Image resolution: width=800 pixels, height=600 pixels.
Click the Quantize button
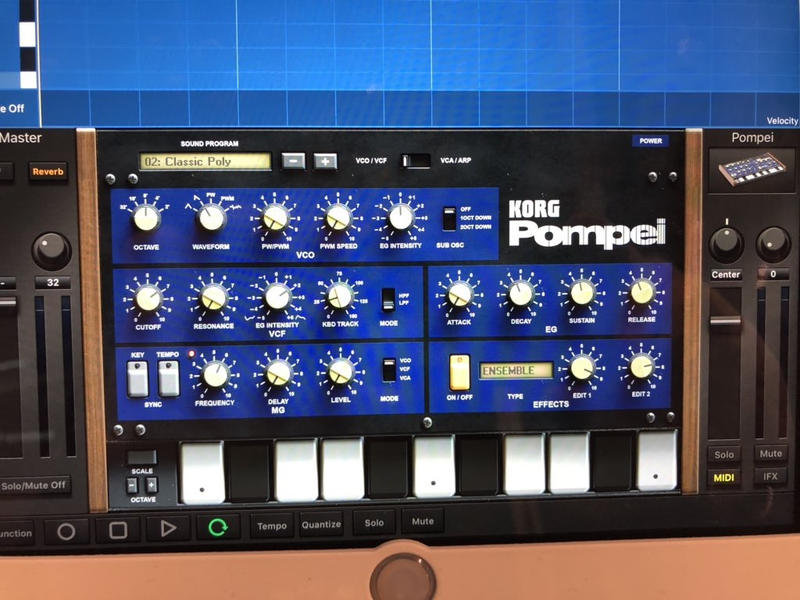pyautogui.click(x=321, y=524)
